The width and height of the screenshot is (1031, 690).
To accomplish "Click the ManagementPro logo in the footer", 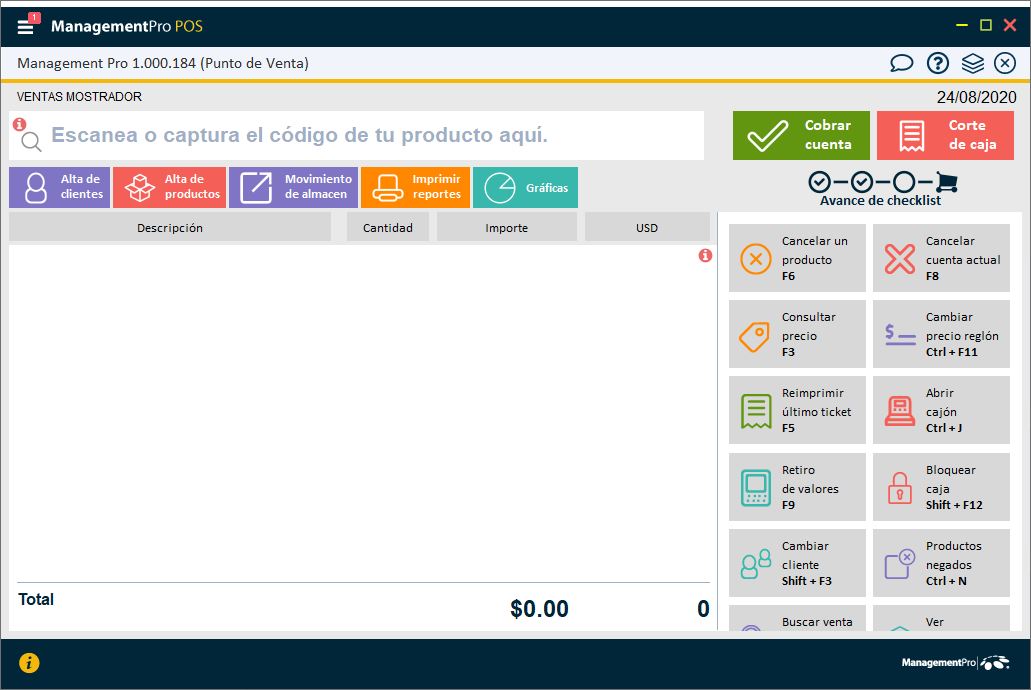I will point(955,662).
